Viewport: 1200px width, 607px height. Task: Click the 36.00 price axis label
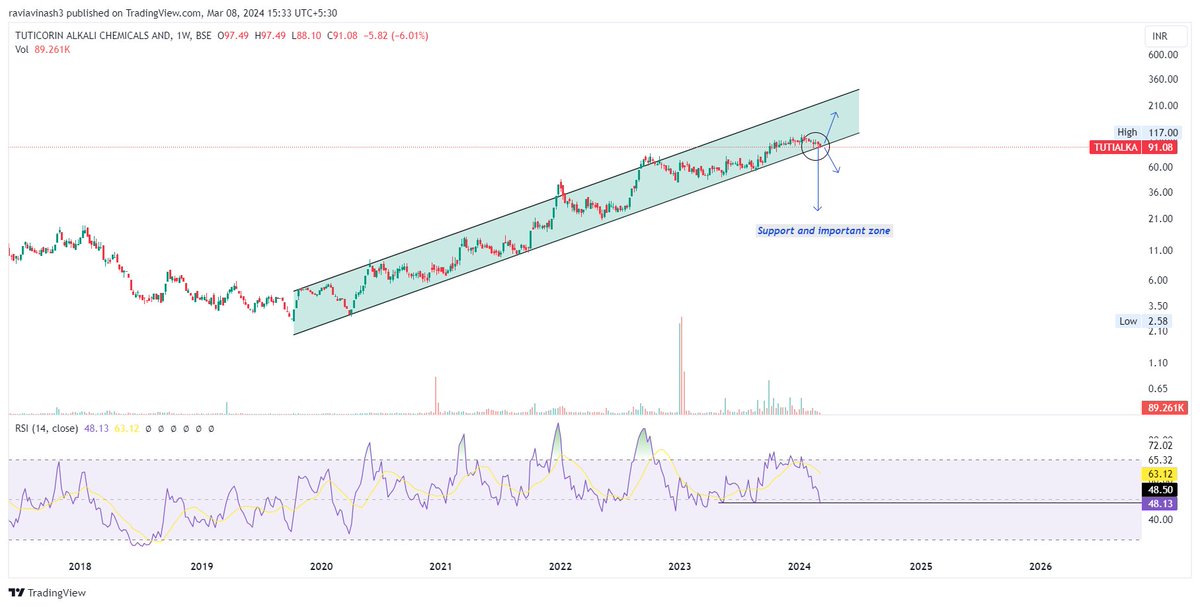pyautogui.click(x=1162, y=192)
